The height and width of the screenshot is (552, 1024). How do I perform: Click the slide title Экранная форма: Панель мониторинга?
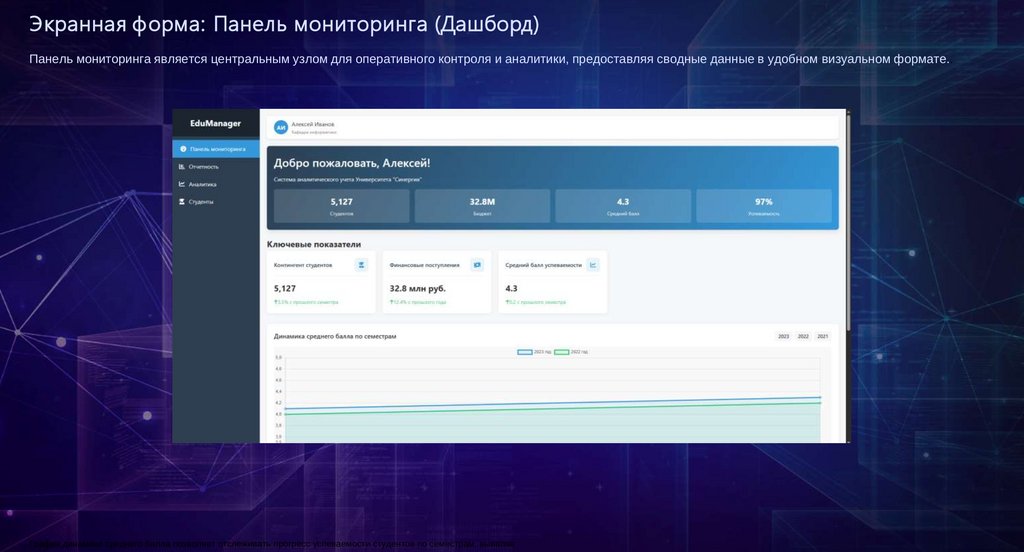284,25
